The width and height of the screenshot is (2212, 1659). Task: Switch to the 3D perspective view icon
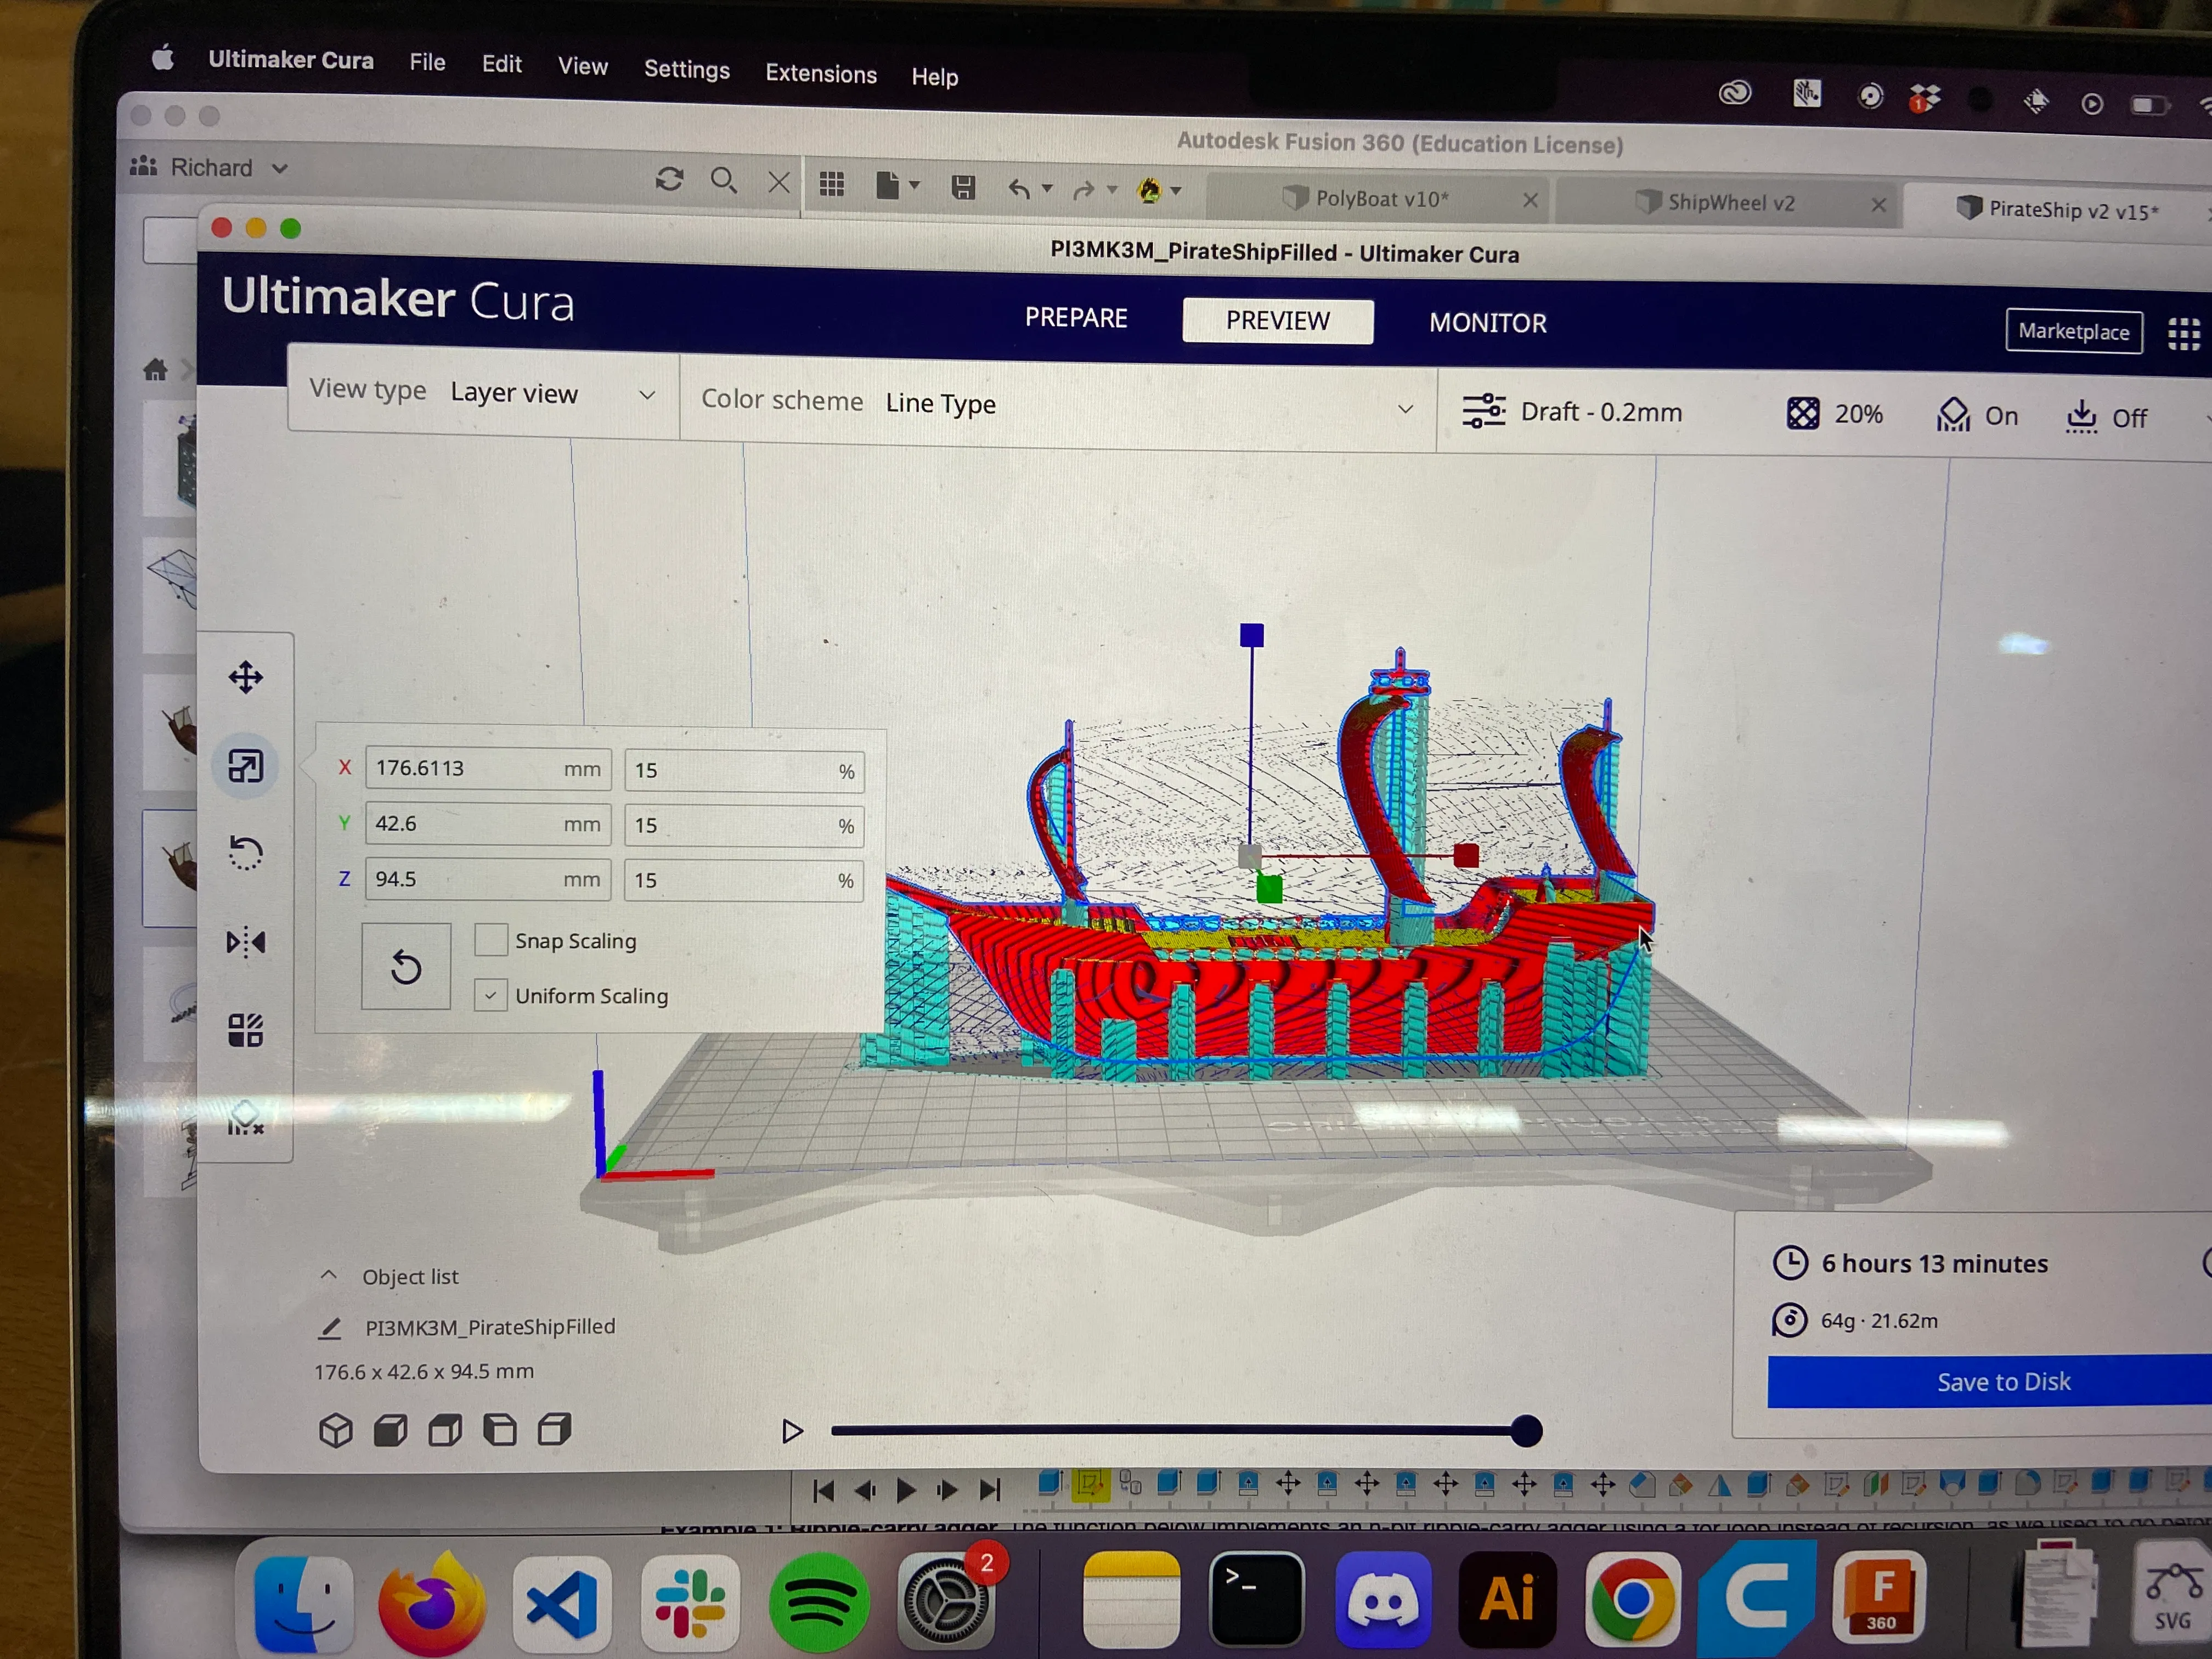click(x=336, y=1431)
